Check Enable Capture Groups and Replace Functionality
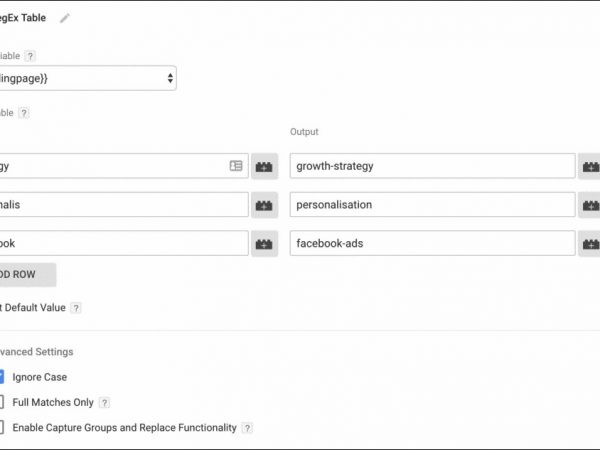The image size is (600, 450). pos(1,427)
